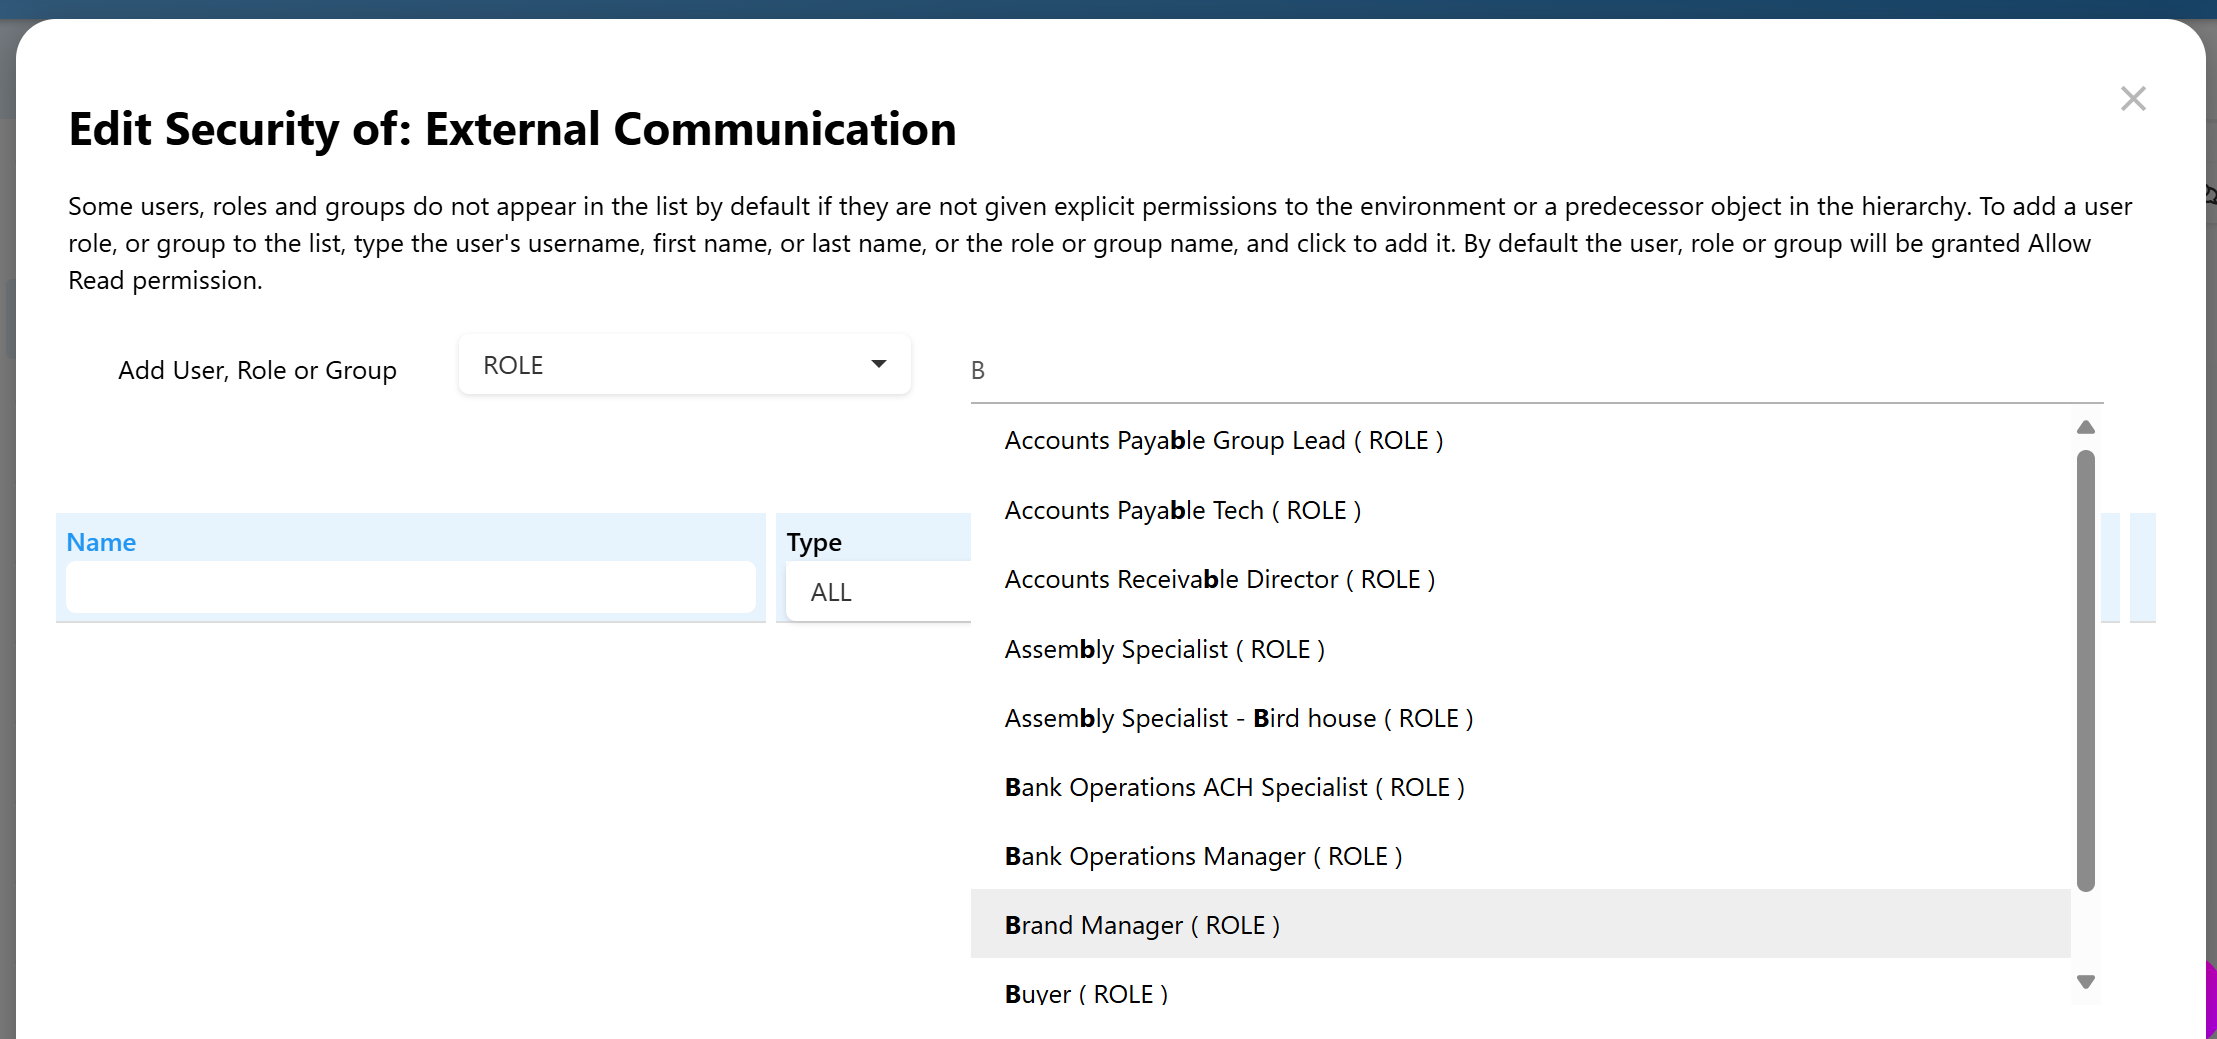2217x1039 pixels.
Task: Open the ROLE type dropdown
Action: pyautogui.click(x=683, y=366)
